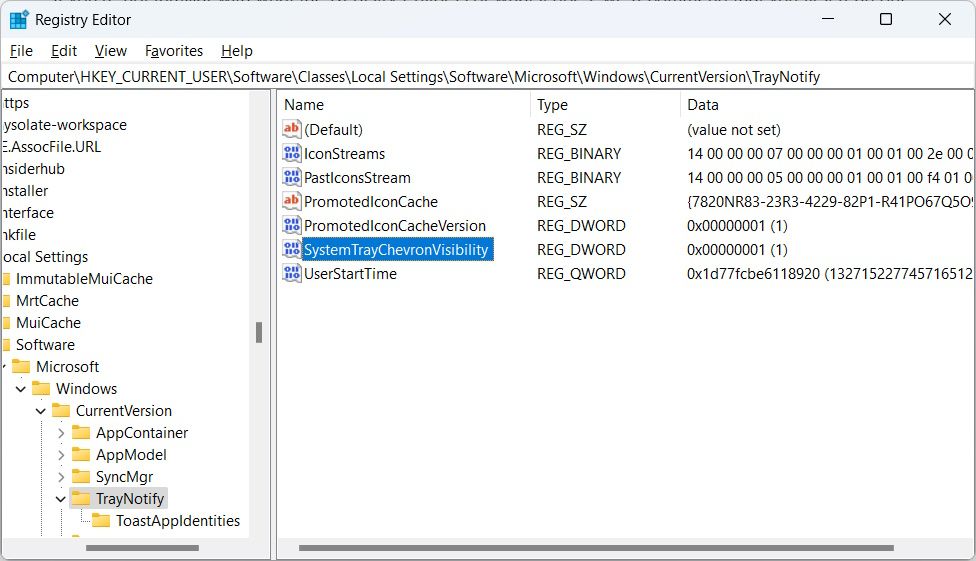Select the UserStartTime value name
Viewport: 976px width, 561px height.
pos(350,273)
